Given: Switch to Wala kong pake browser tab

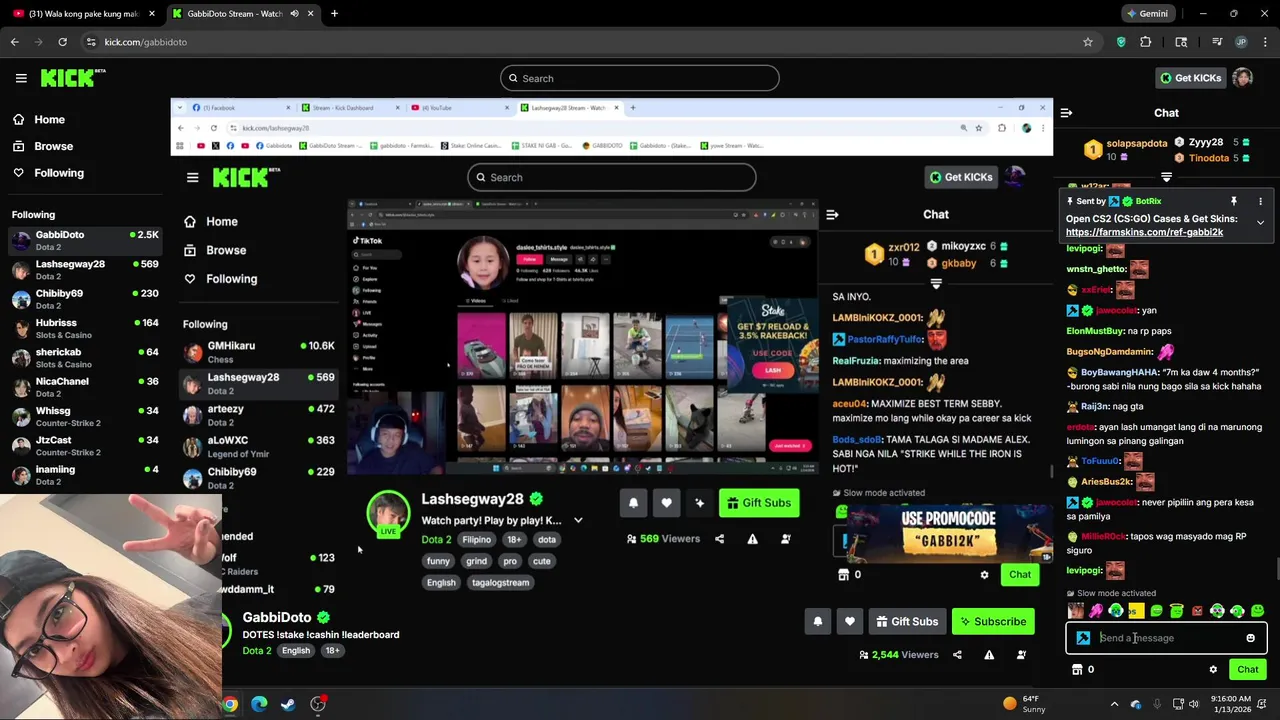Looking at the screenshot, I should click(x=83, y=14).
